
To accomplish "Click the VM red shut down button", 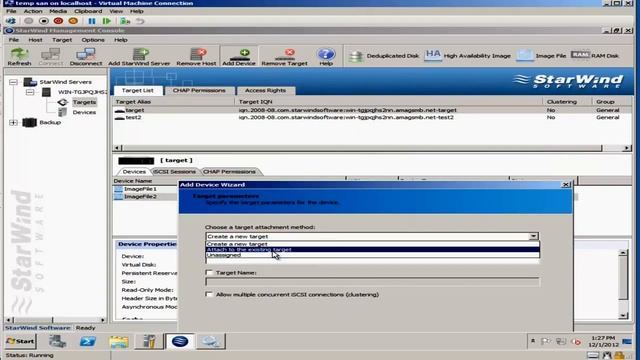I will coord(58,21).
